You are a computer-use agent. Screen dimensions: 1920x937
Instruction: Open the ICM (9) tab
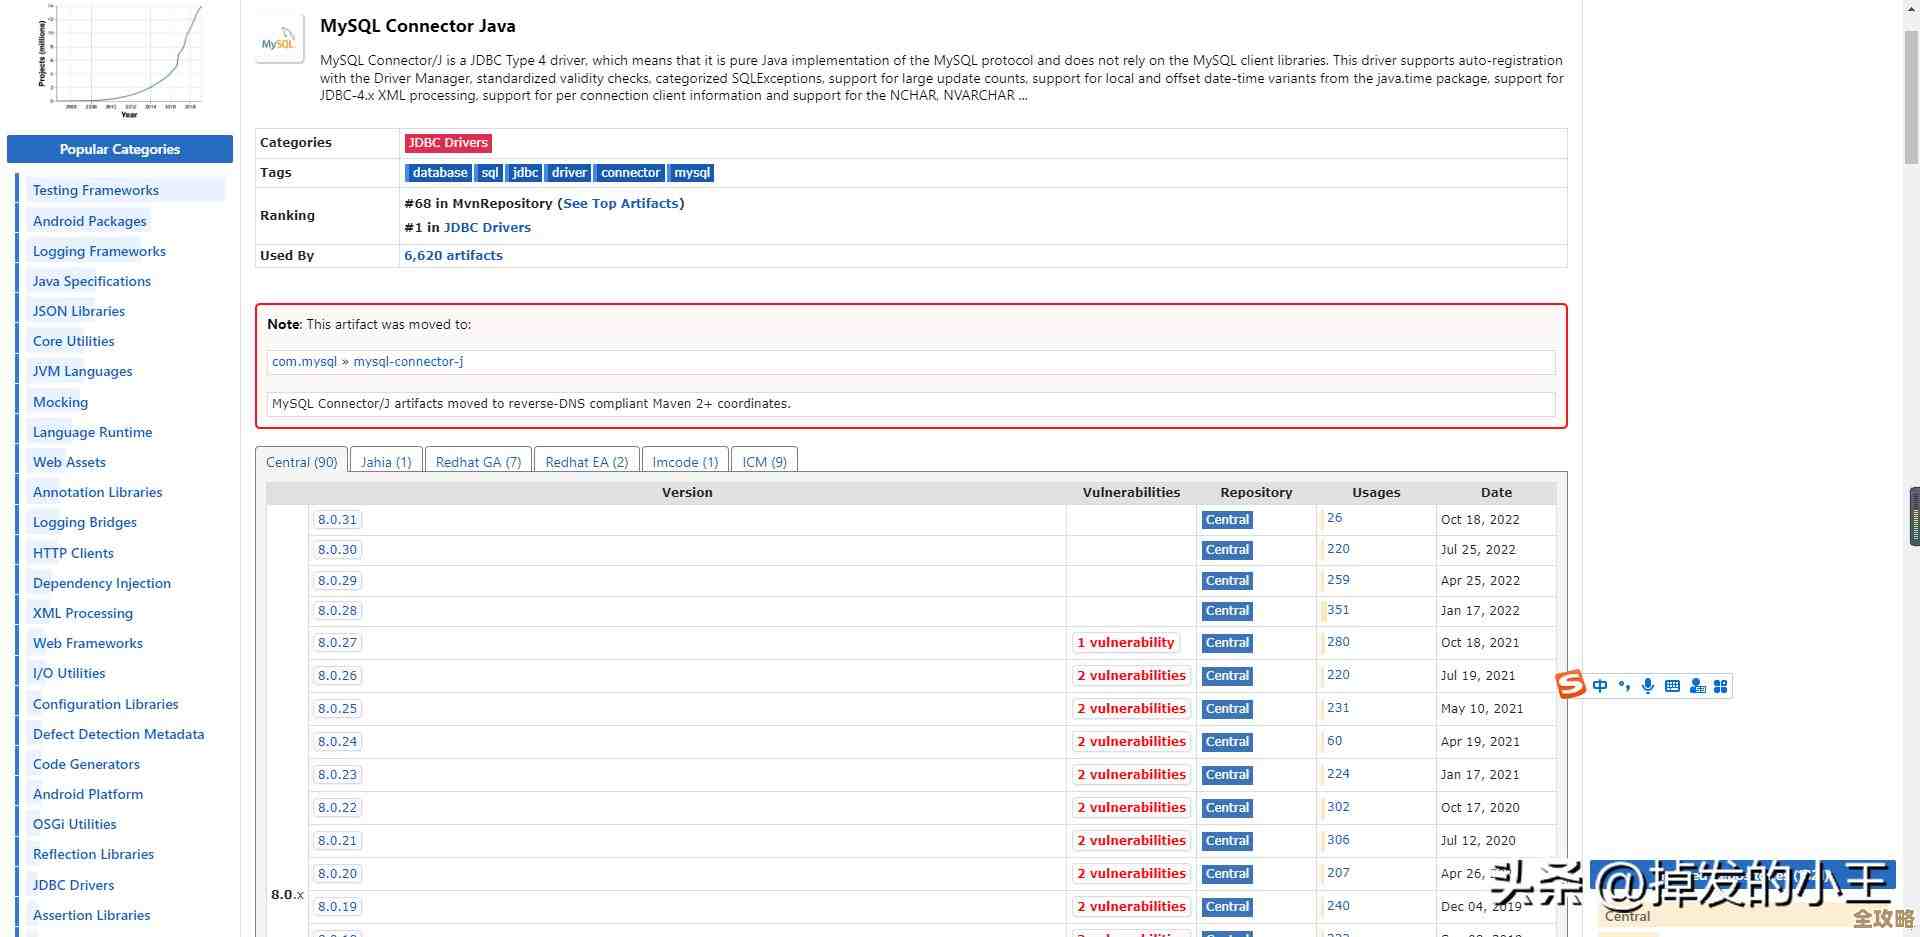764,461
